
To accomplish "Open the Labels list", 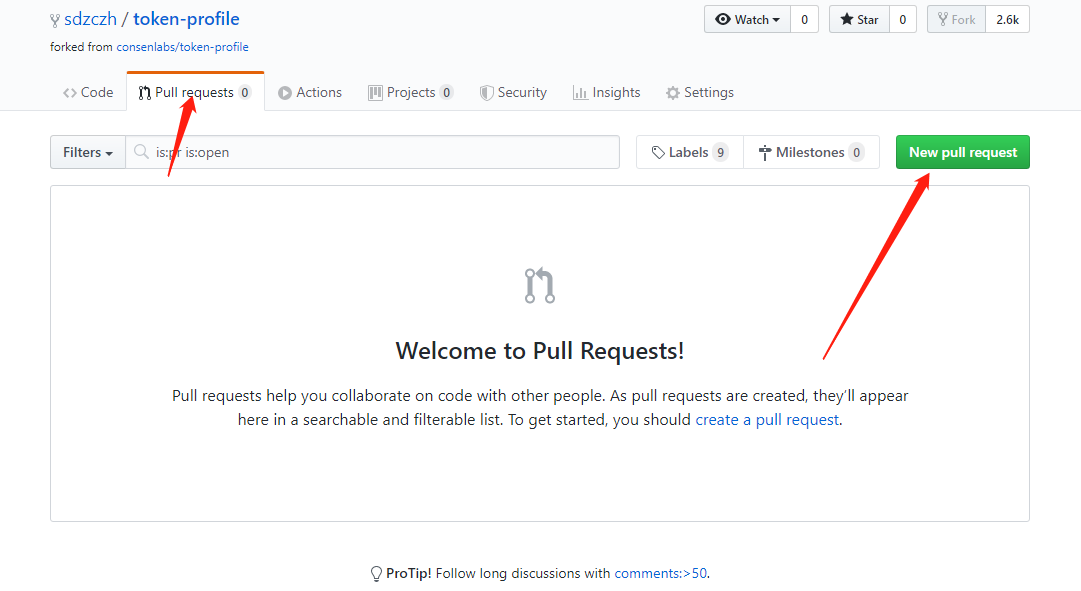I will coord(689,152).
